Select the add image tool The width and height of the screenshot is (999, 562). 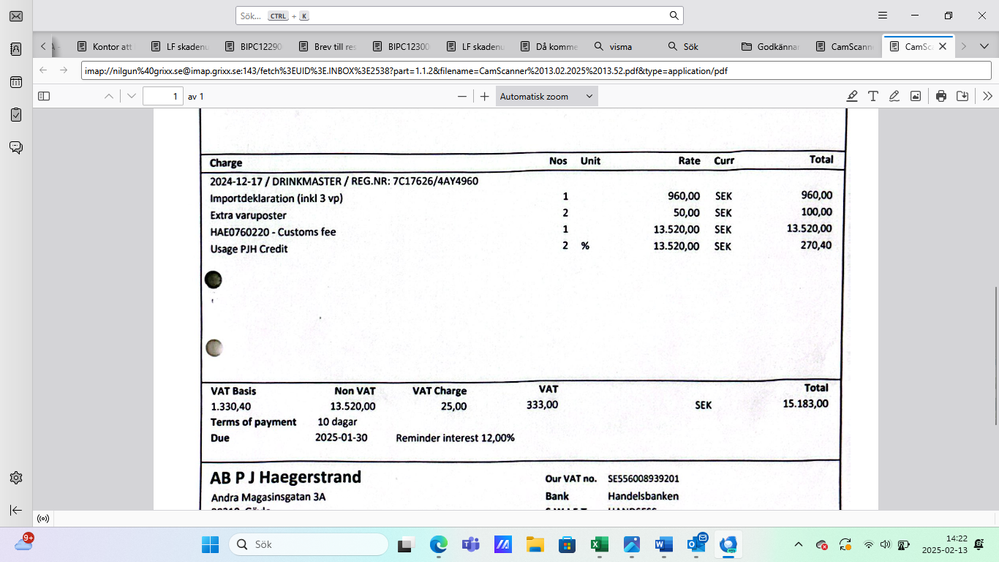click(x=915, y=96)
